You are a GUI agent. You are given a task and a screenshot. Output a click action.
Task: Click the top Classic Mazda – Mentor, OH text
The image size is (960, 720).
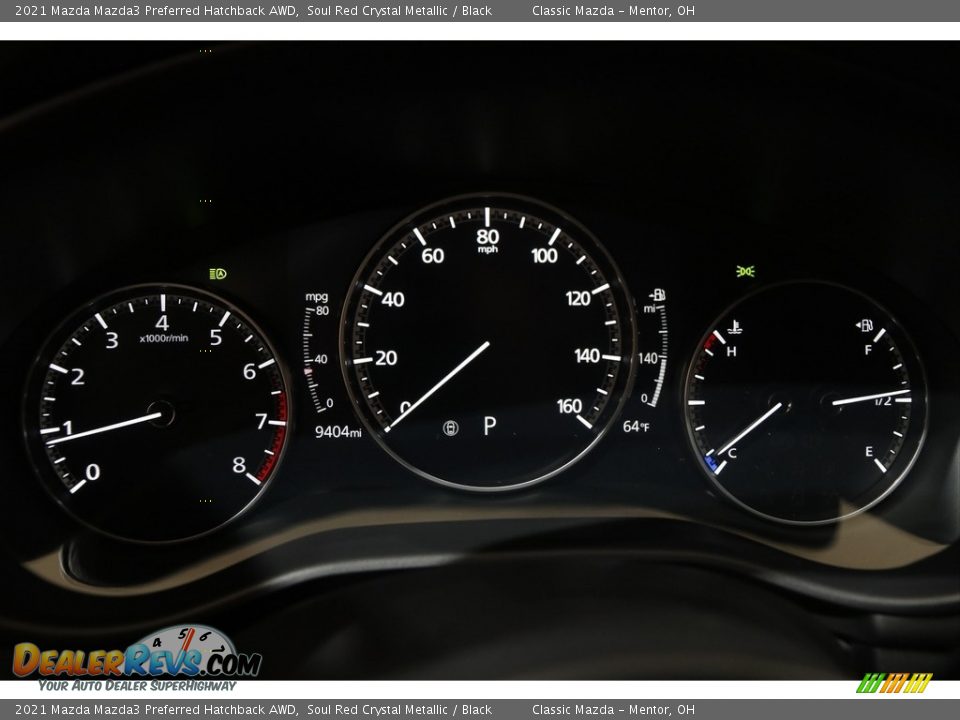613,11
